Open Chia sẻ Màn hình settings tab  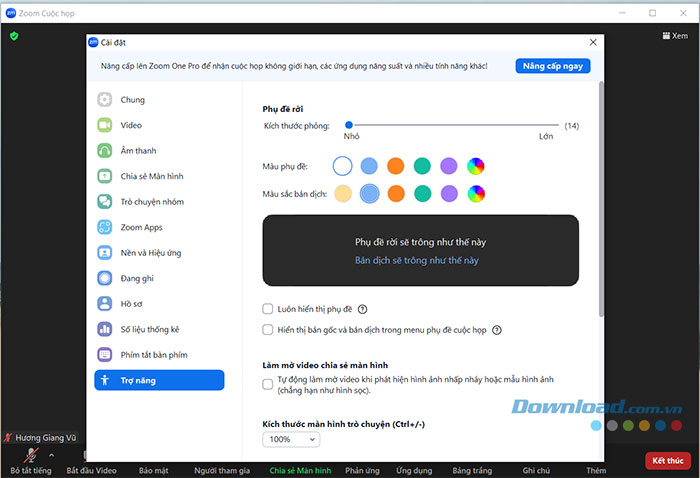[159, 176]
